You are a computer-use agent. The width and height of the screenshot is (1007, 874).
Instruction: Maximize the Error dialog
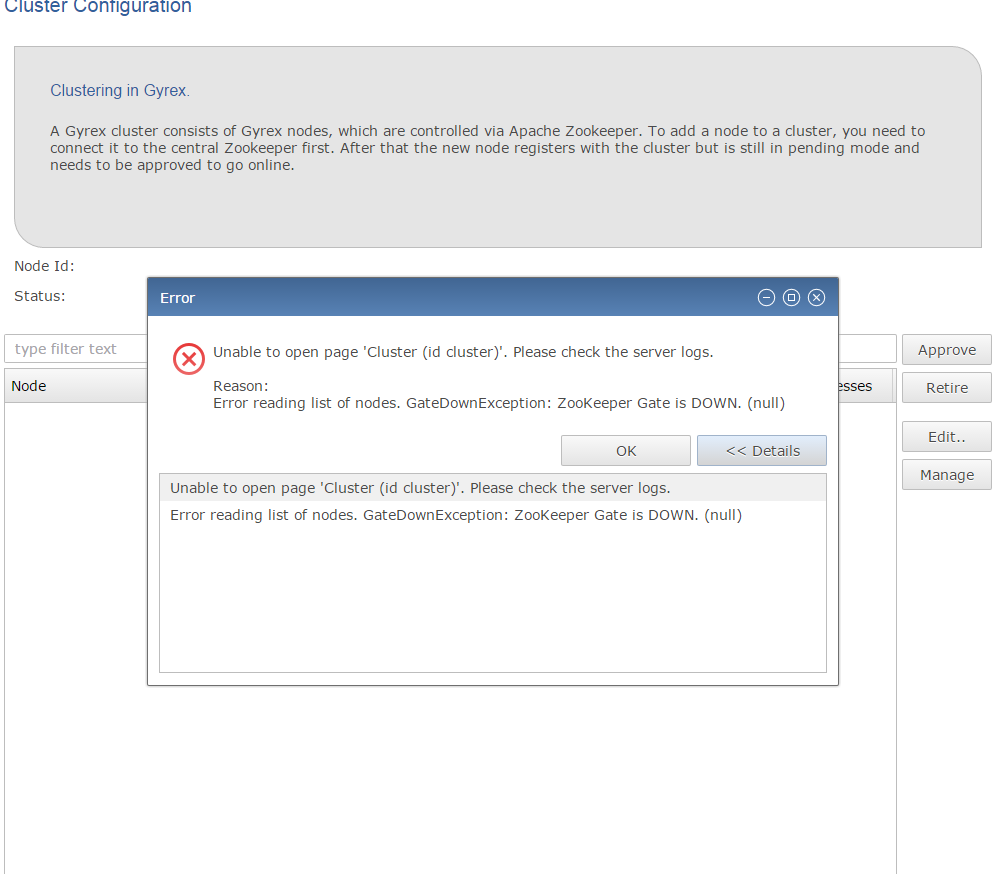[791, 297]
